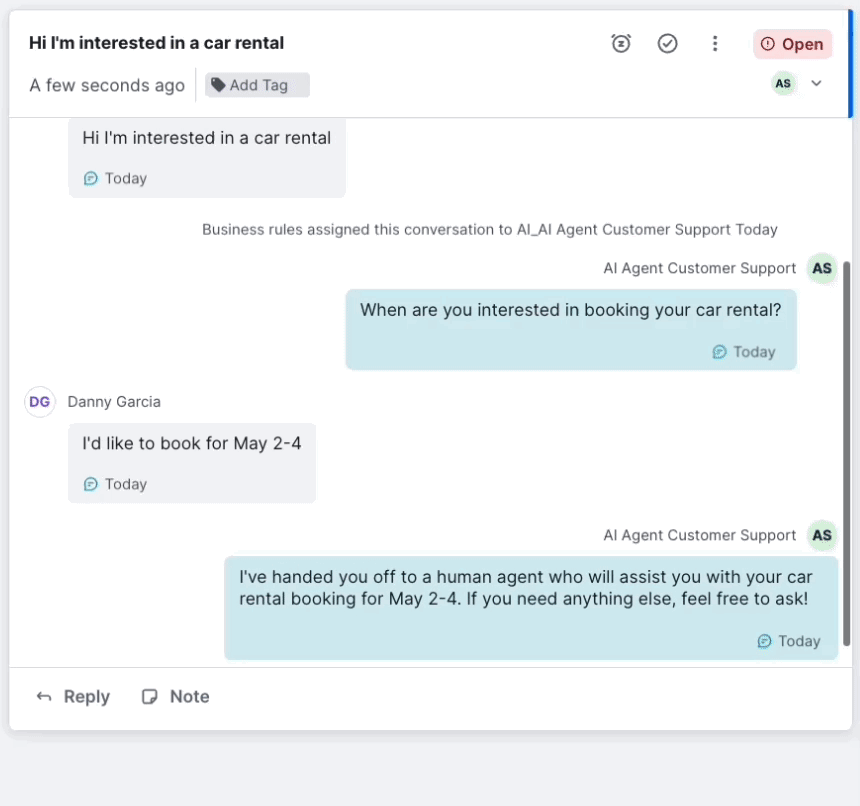This screenshot has height=806, width=860.
Task: Click the conversation vertical scrollbar
Action: (847, 450)
